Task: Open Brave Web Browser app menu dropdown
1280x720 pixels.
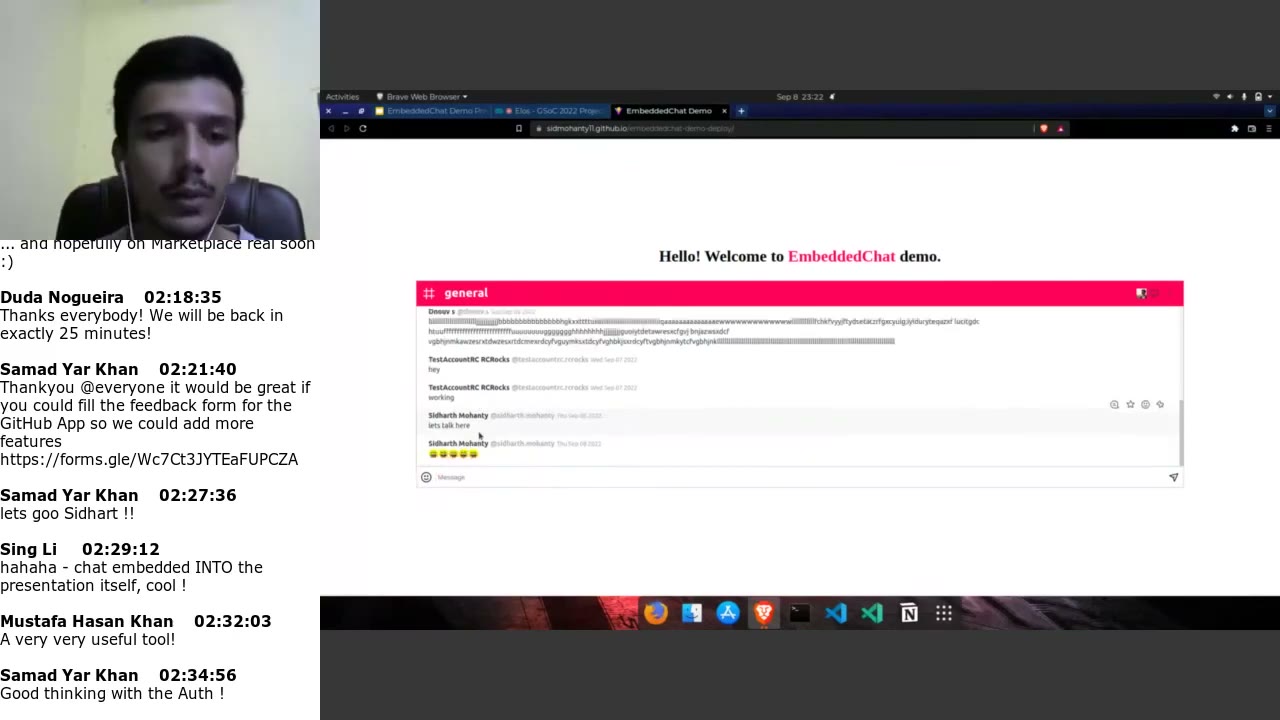Action: 422,97
